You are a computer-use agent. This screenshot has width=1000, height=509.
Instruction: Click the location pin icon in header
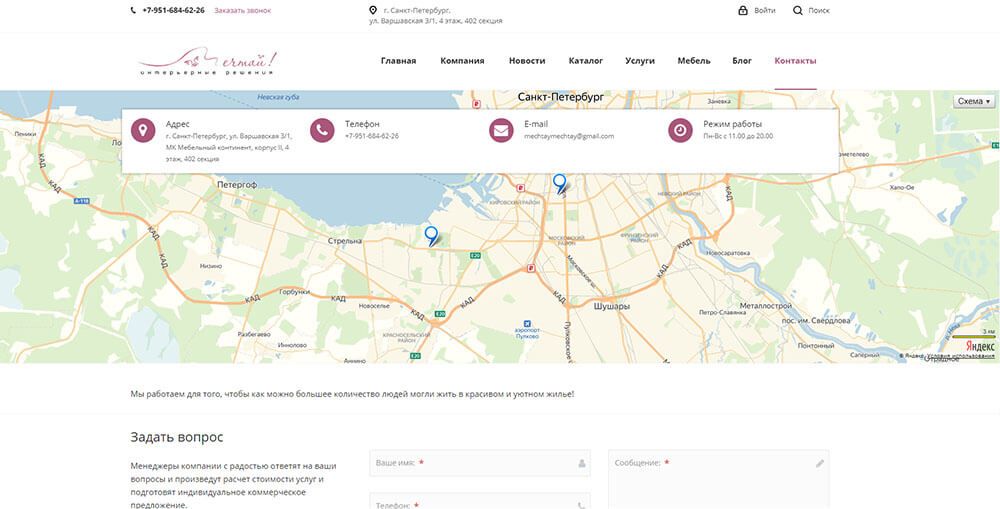[x=373, y=10]
